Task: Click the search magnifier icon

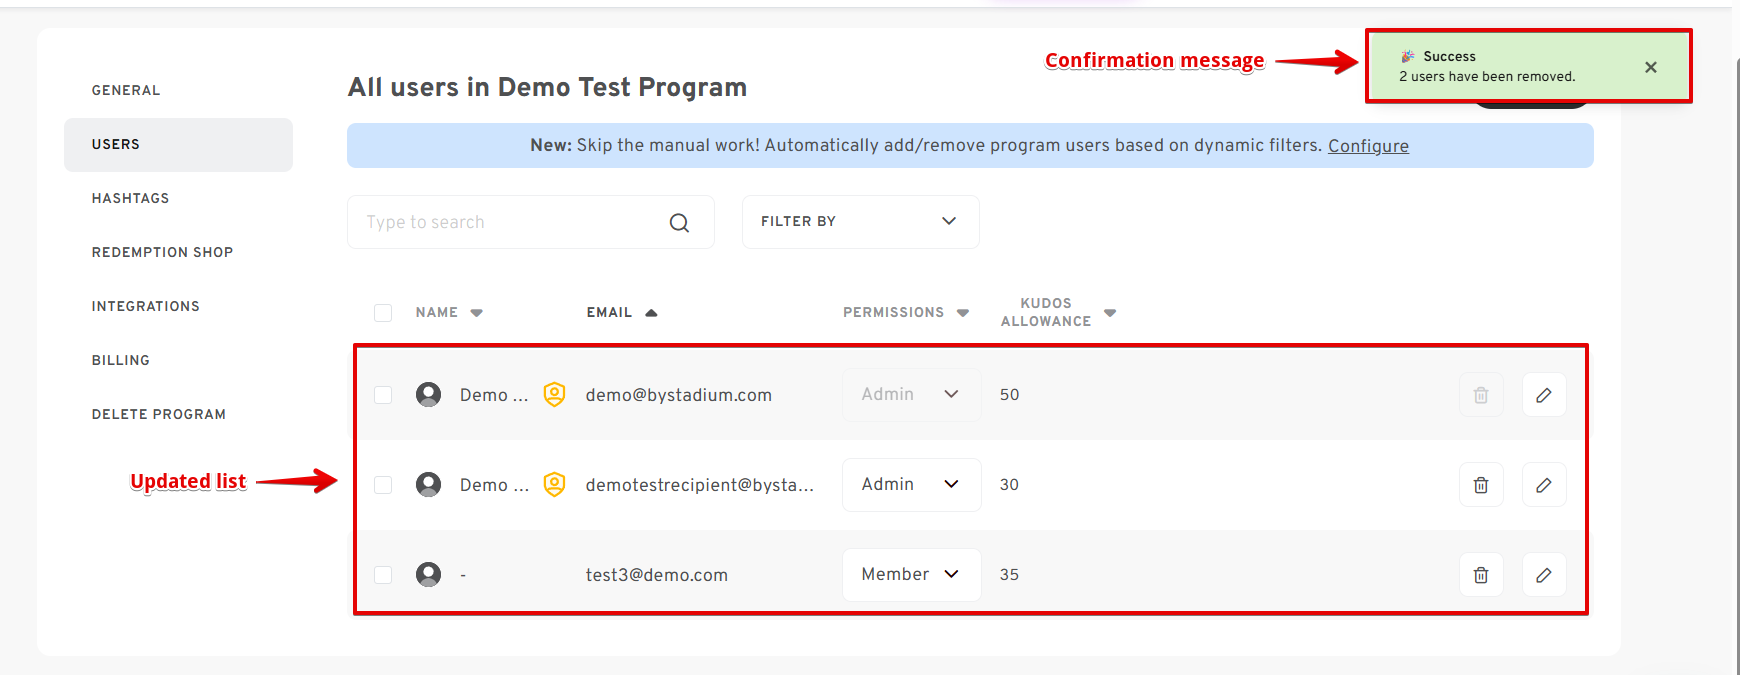Action: click(679, 223)
